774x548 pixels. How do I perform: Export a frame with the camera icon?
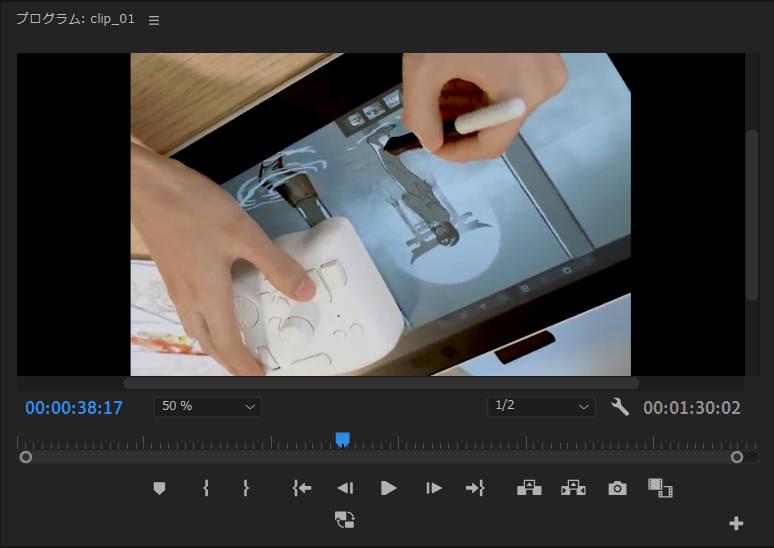click(618, 488)
